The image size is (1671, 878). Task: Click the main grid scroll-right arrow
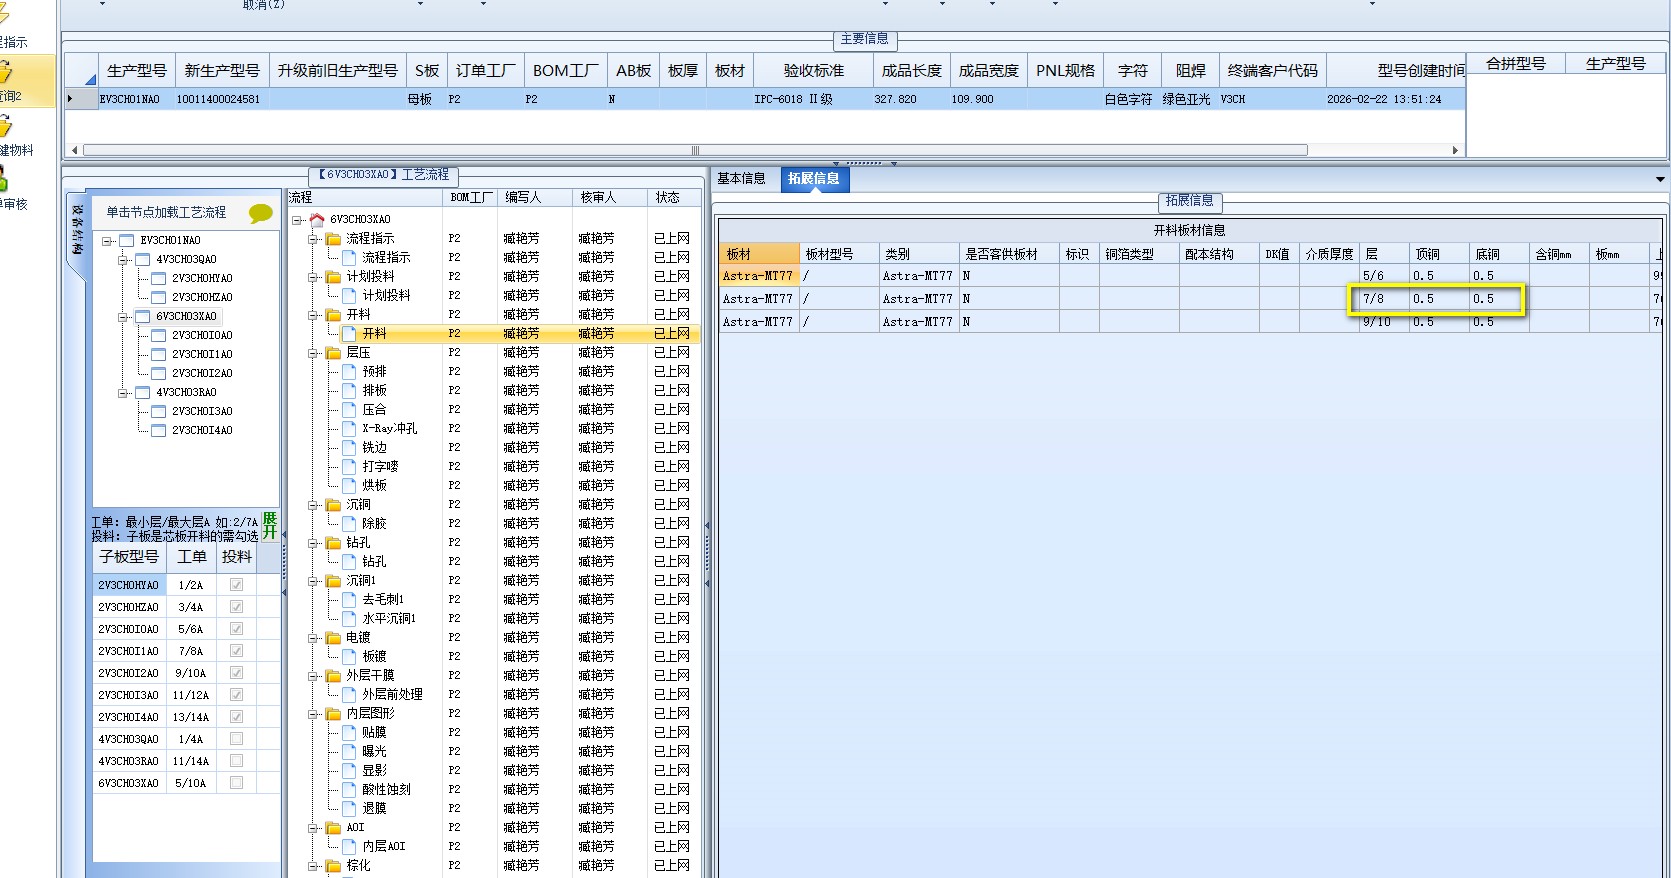pyautogui.click(x=1456, y=150)
